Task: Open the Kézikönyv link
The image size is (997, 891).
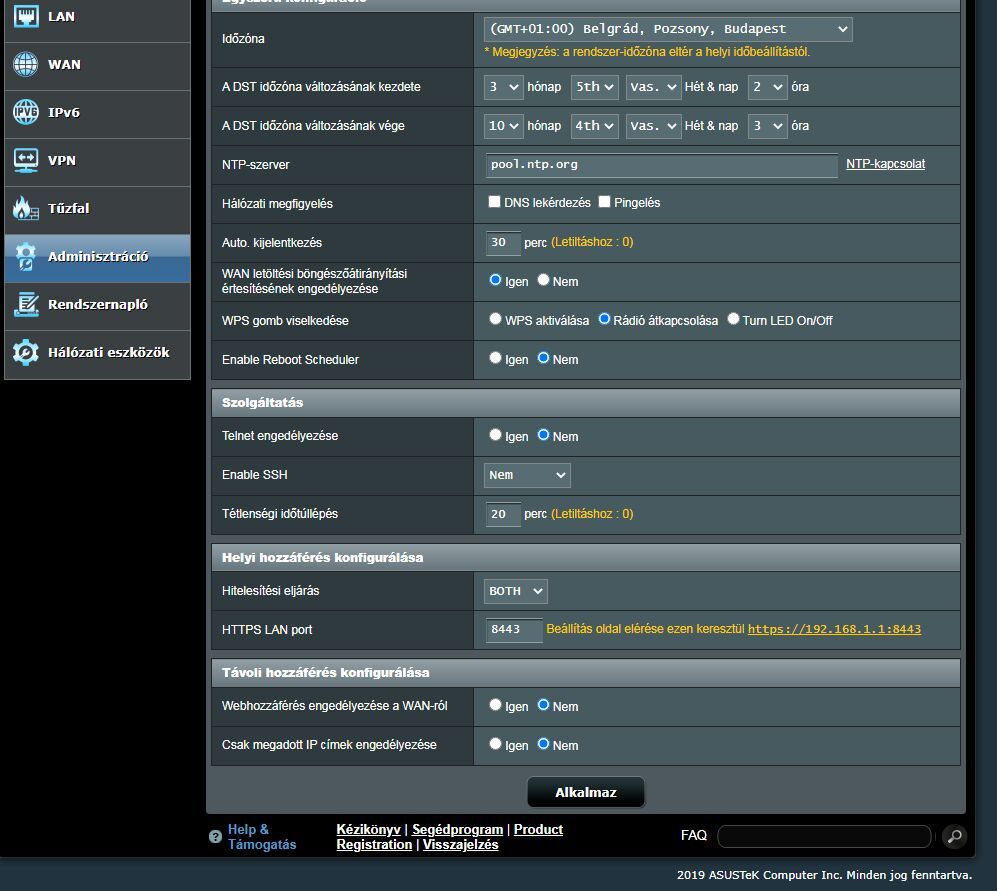Action: 368,829
